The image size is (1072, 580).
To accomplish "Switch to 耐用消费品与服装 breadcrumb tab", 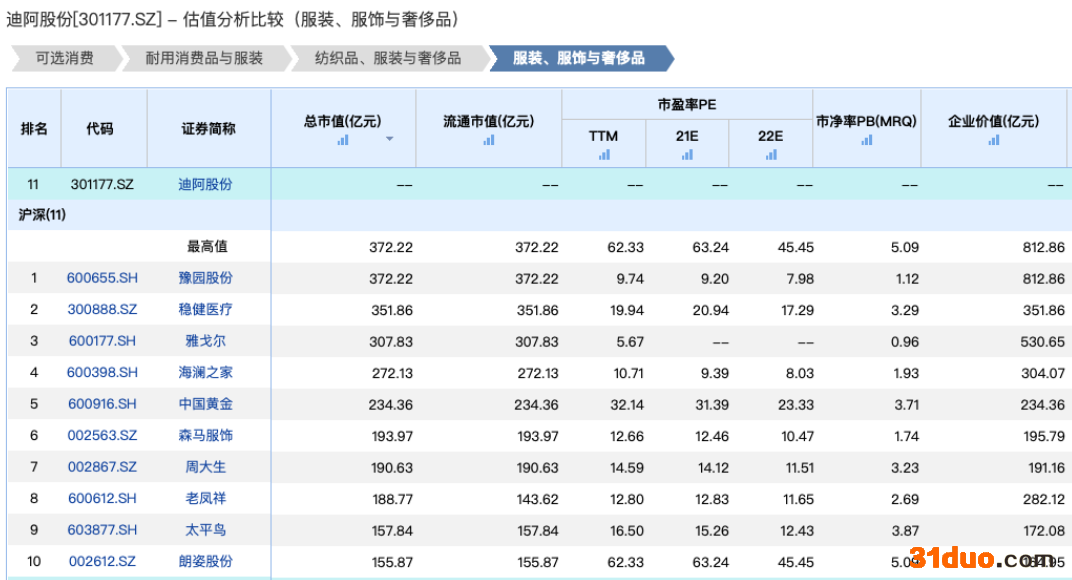I will coord(204,58).
